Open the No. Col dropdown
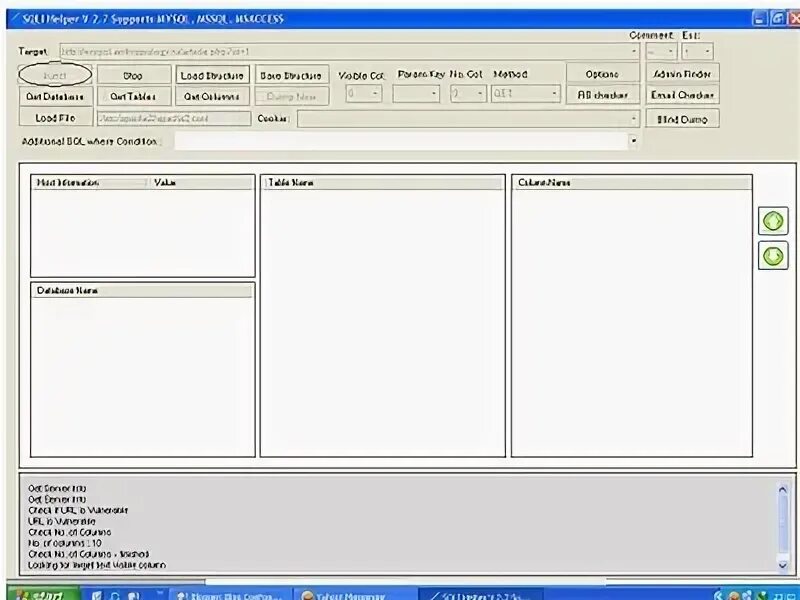The width and height of the screenshot is (800, 600). tap(468, 93)
